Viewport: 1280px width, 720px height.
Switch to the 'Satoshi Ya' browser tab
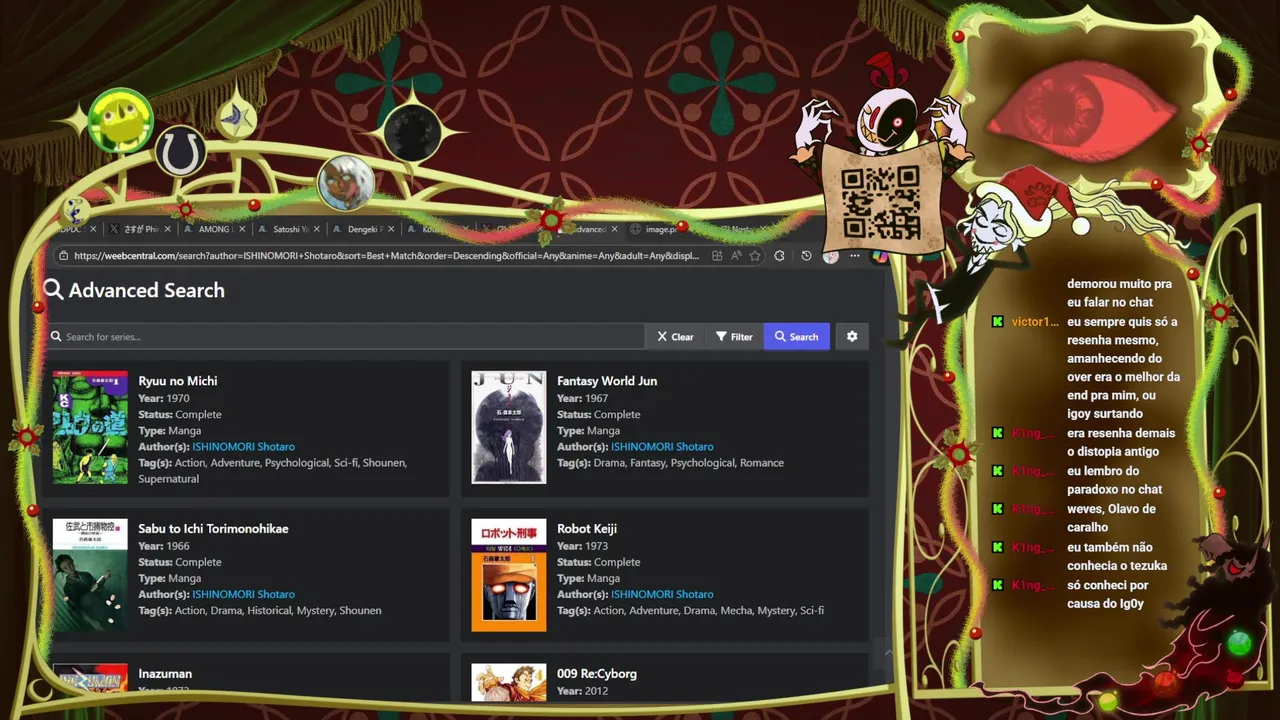point(290,229)
